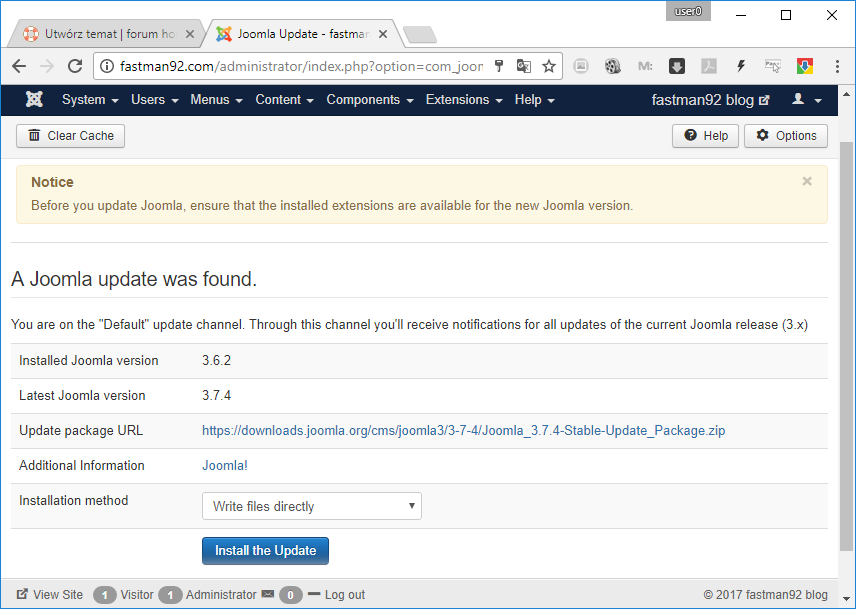Image resolution: width=856 pixels, height=609 pixels.
Task: Click the lightning bolt extension icon
Action: [741, 67]
